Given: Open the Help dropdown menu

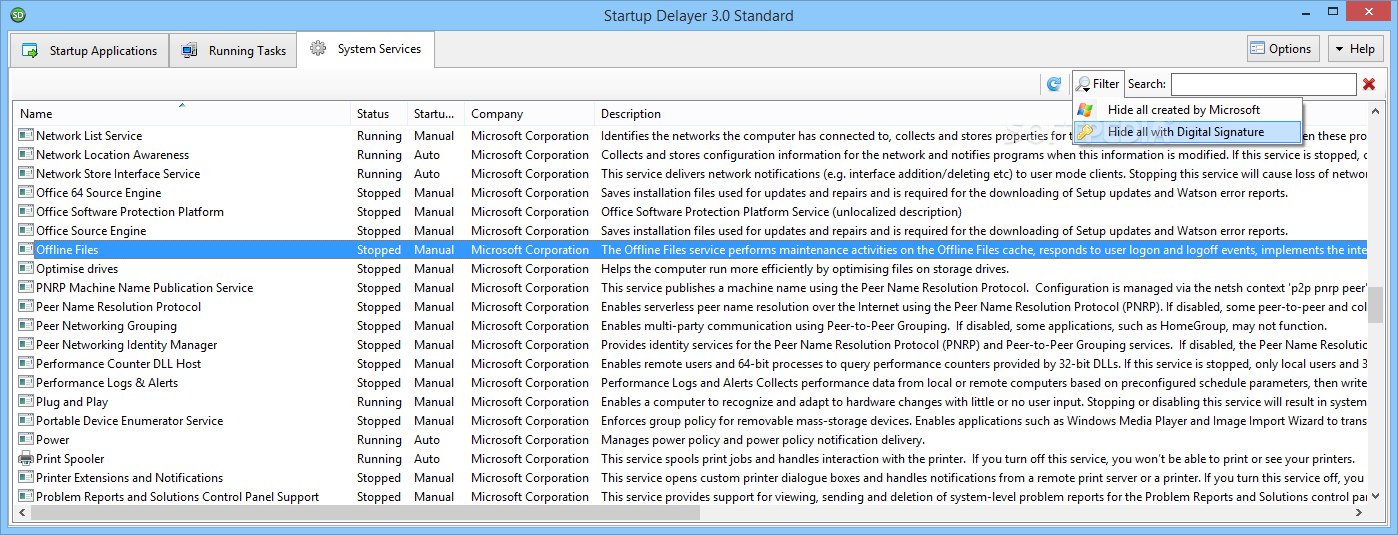Looking at the screenshot, I should coord(1354,49).
